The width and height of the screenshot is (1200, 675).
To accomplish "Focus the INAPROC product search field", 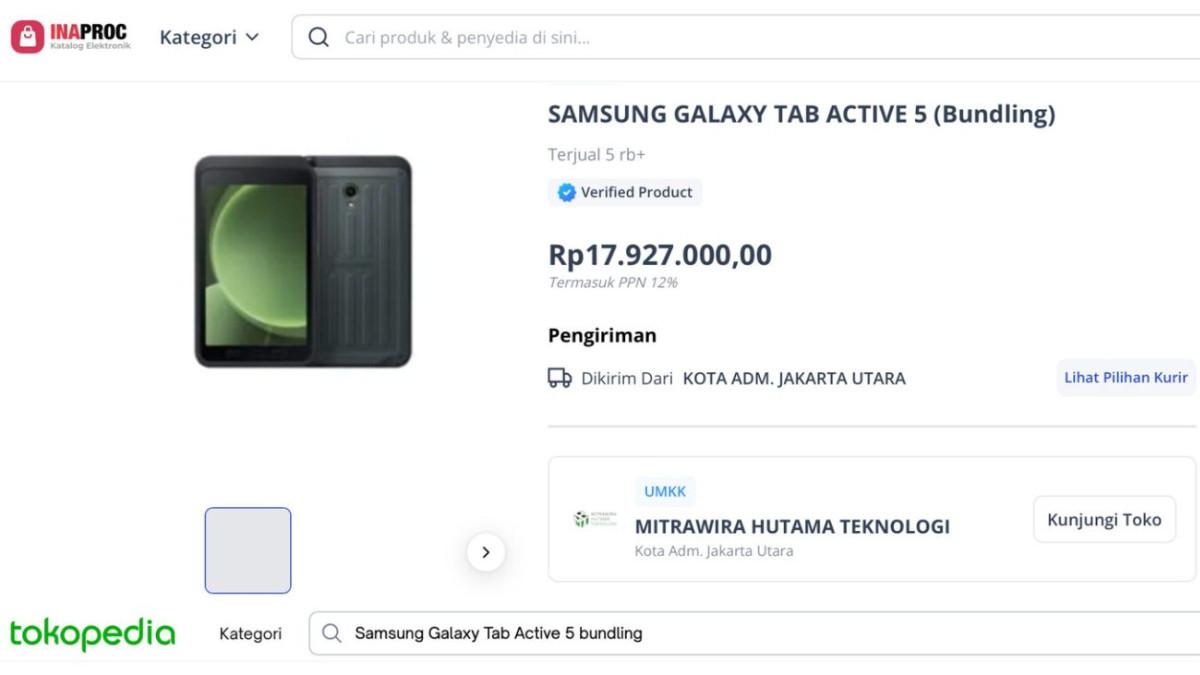I will tap(700, 38).
